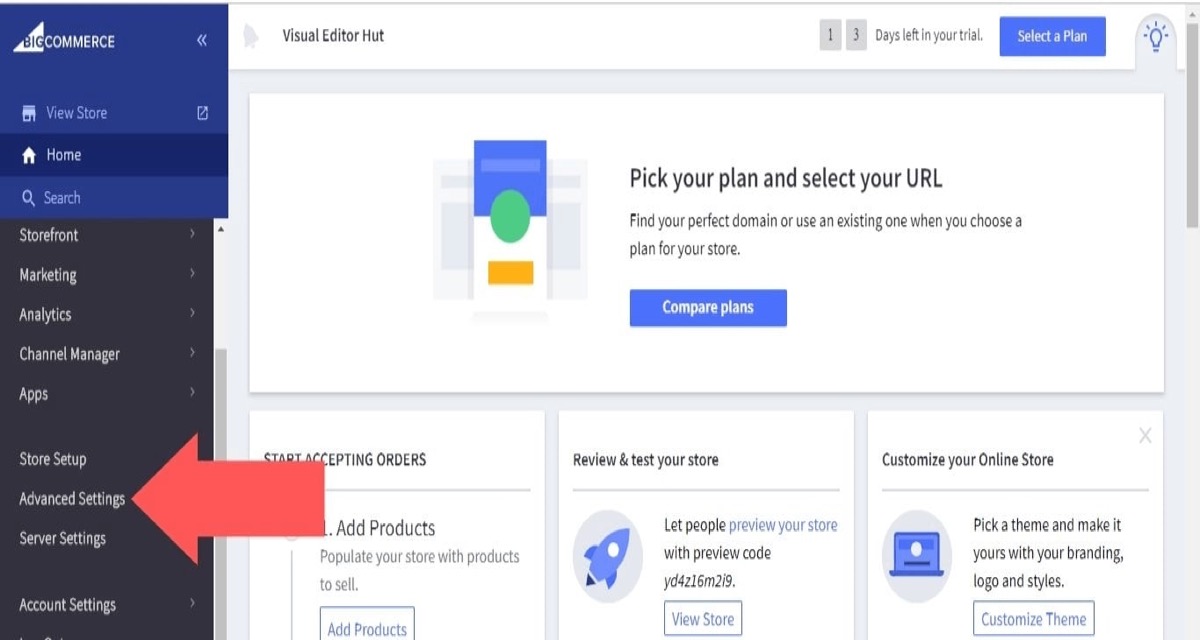Image resolution: width=1200 pixels, height=640 pixels.
Task: Expand the Storefront menu chevron
Action: pyautogui.click(x=192, y=235)
